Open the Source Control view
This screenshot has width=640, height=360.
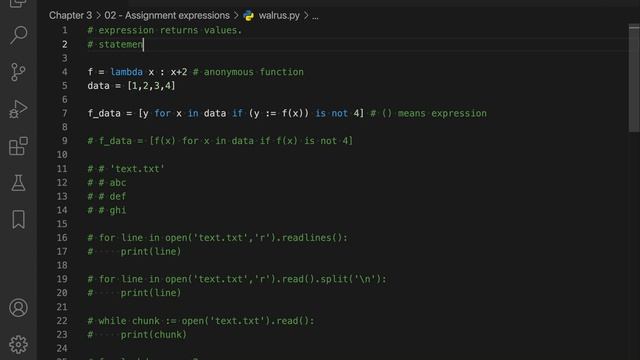[x=18, y=72]
